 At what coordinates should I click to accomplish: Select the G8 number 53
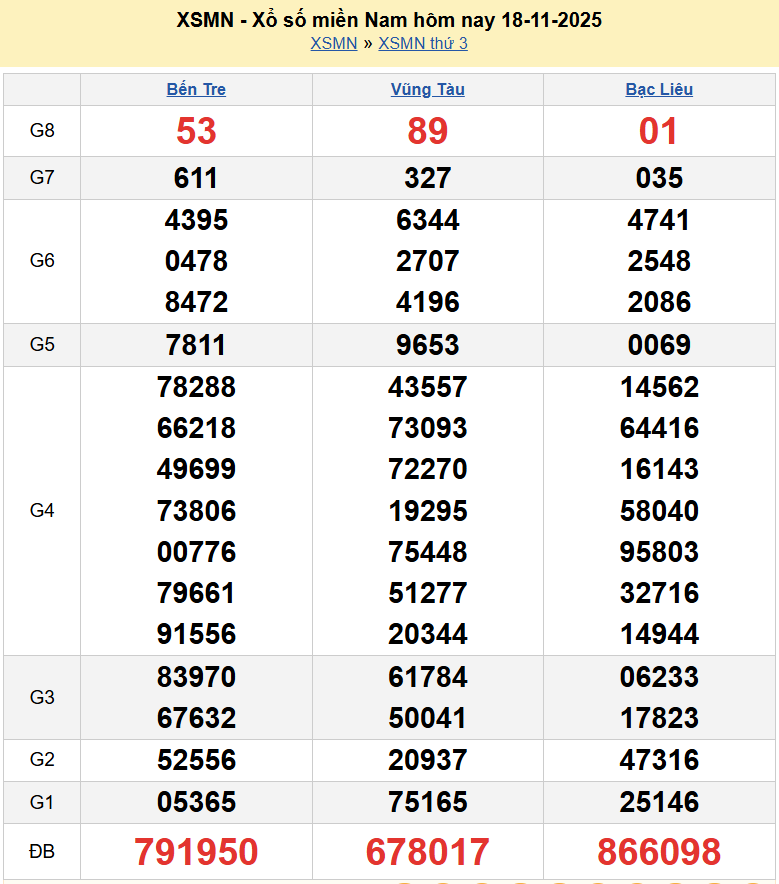pyautogui.click(x=196, y=131)
